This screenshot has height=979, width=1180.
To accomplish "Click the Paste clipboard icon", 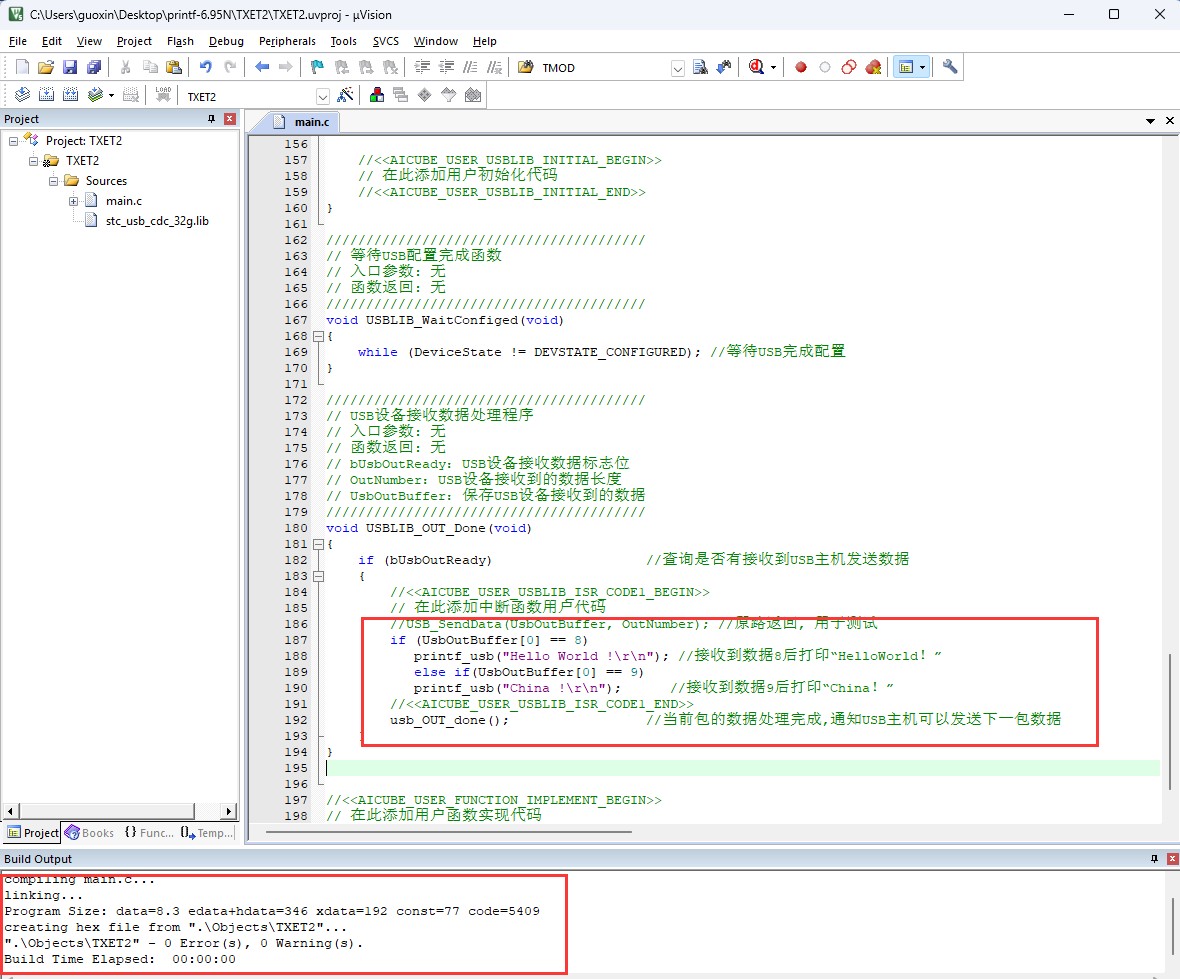I will [x=174, y=67].
